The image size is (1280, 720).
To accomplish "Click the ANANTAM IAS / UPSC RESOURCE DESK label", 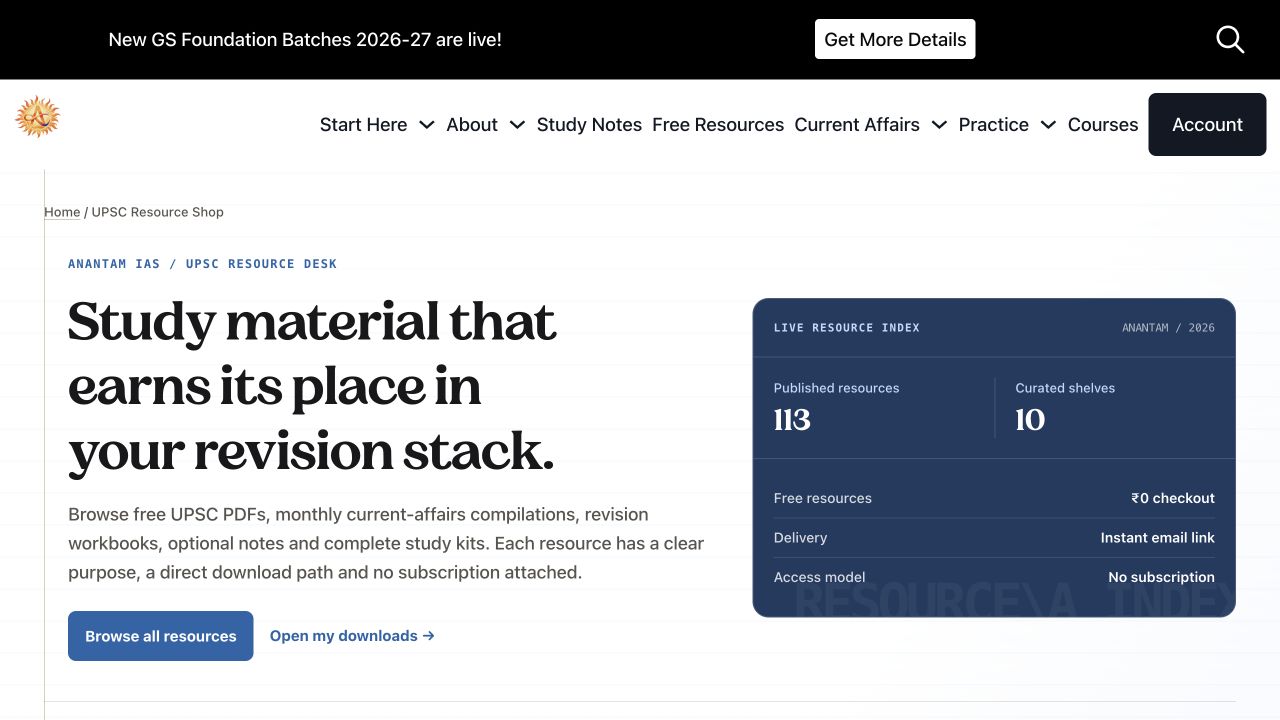I will (x=202, y=264).
